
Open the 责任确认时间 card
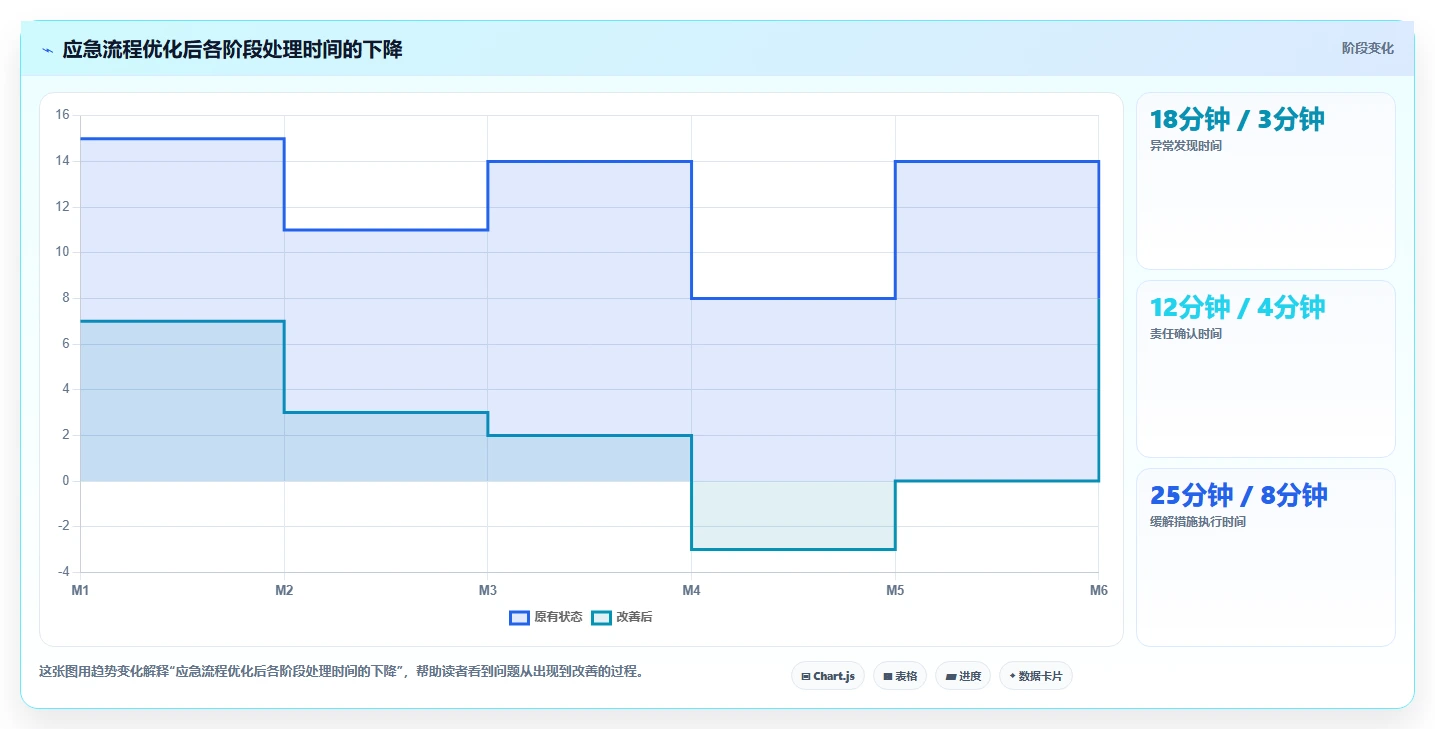point(1266,369)
